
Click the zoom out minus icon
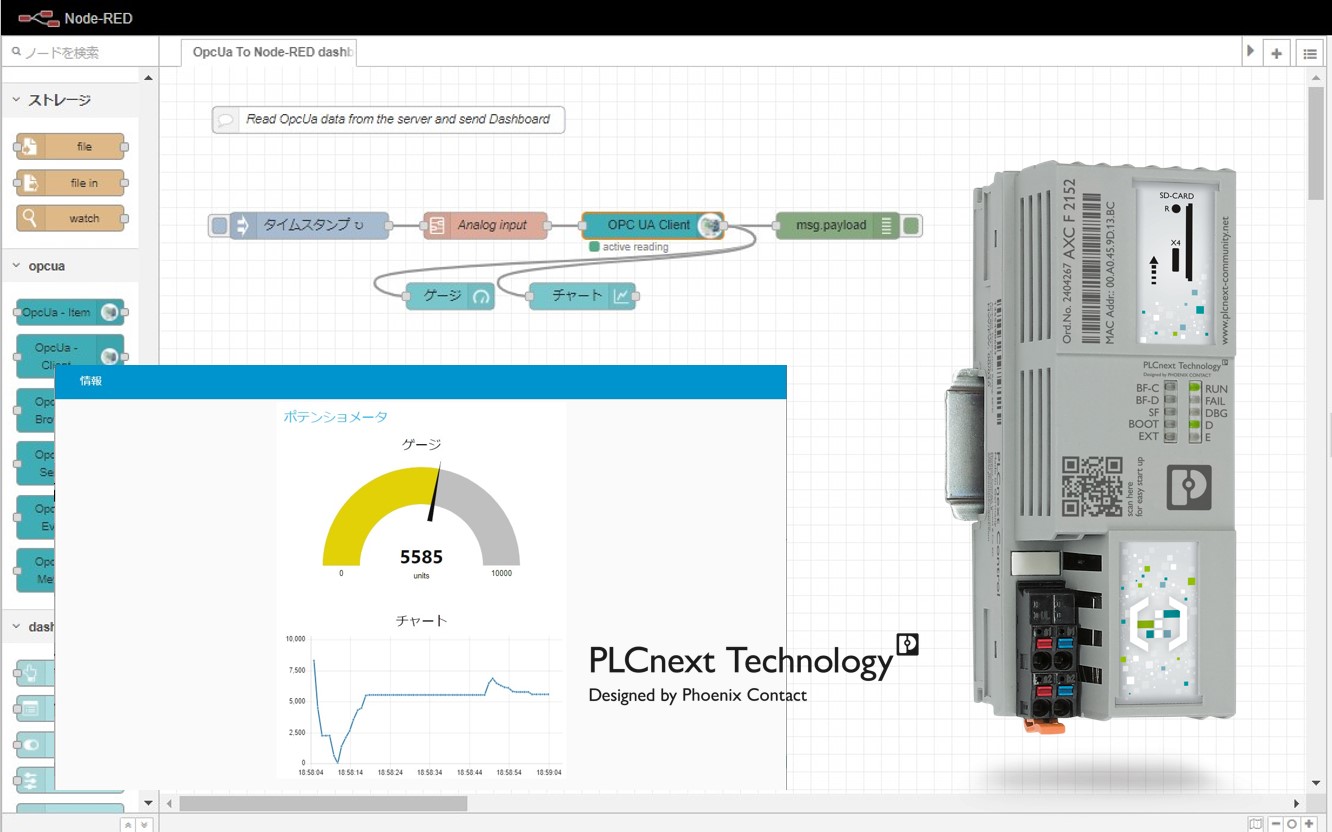pyautogui.click(x=1275, y=824)
